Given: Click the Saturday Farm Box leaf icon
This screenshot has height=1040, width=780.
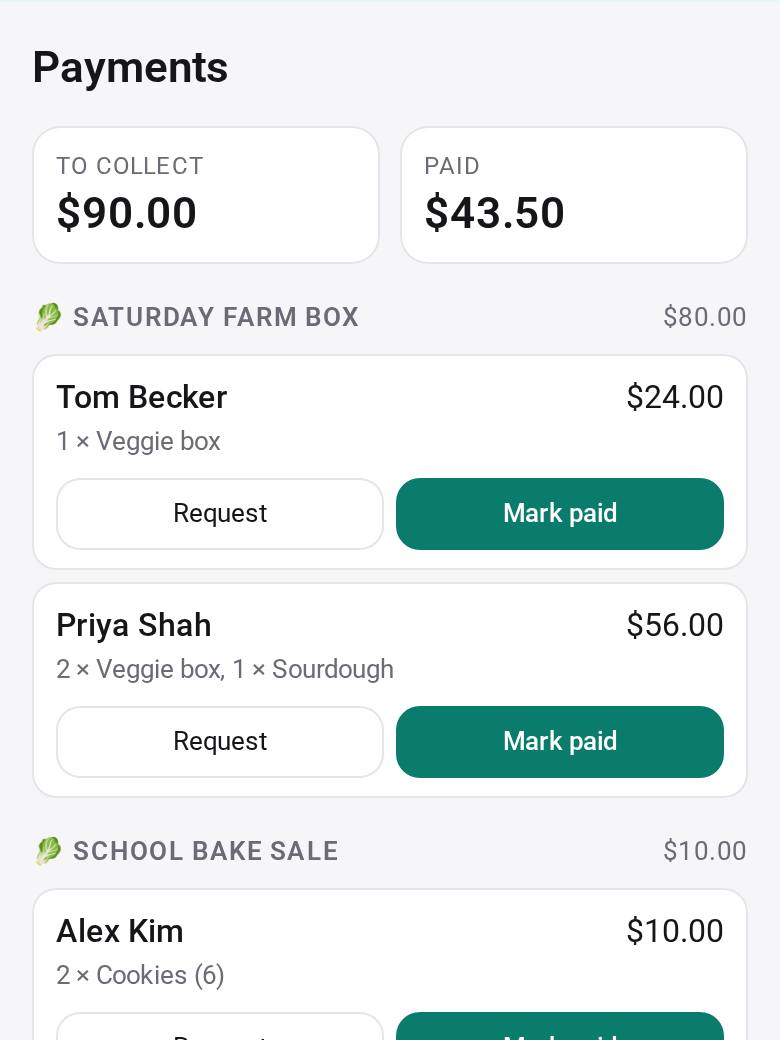Looking at the screenshot, I should pos(48,316).
